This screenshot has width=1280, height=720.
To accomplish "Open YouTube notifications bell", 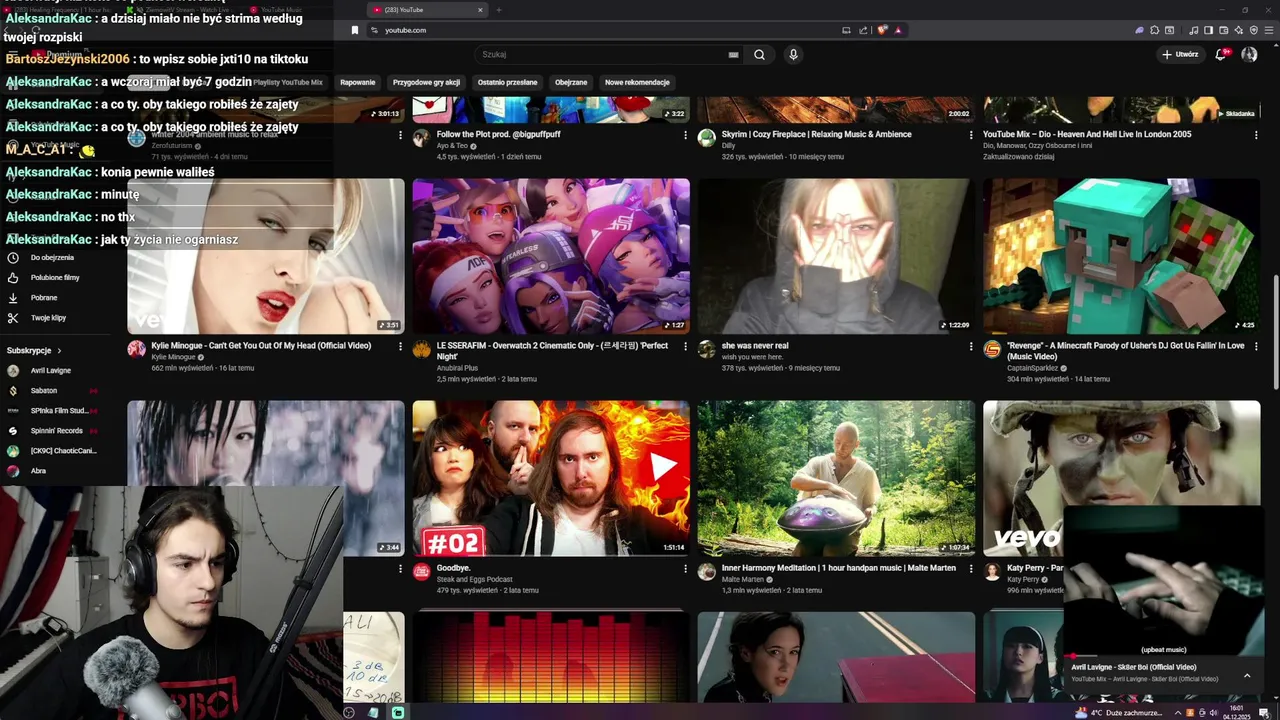I will pyautogui.click(x=1221, y=54).
